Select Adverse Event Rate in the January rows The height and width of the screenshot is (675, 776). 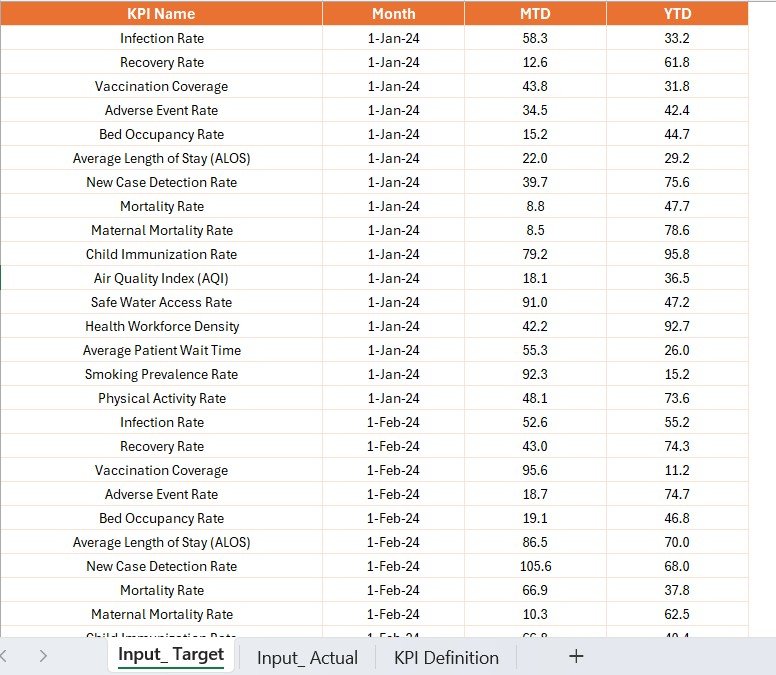161,110
